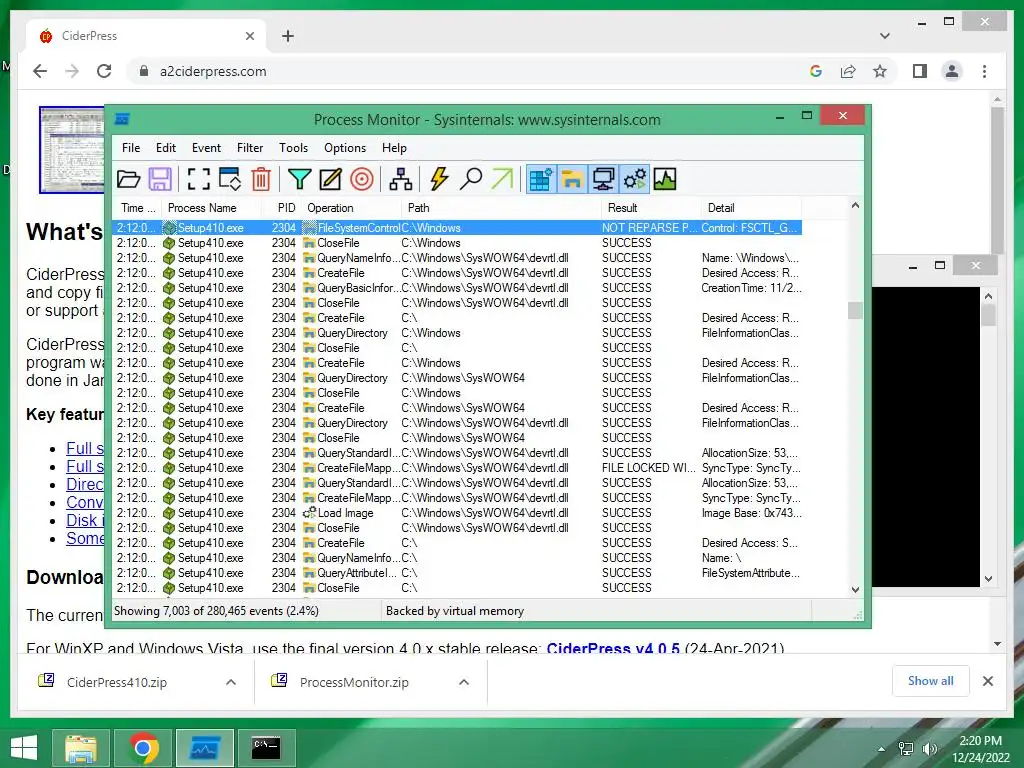Click the event list scroll-up arrow
This screenshot has width=1024, height=768.
tap(855, 206)
